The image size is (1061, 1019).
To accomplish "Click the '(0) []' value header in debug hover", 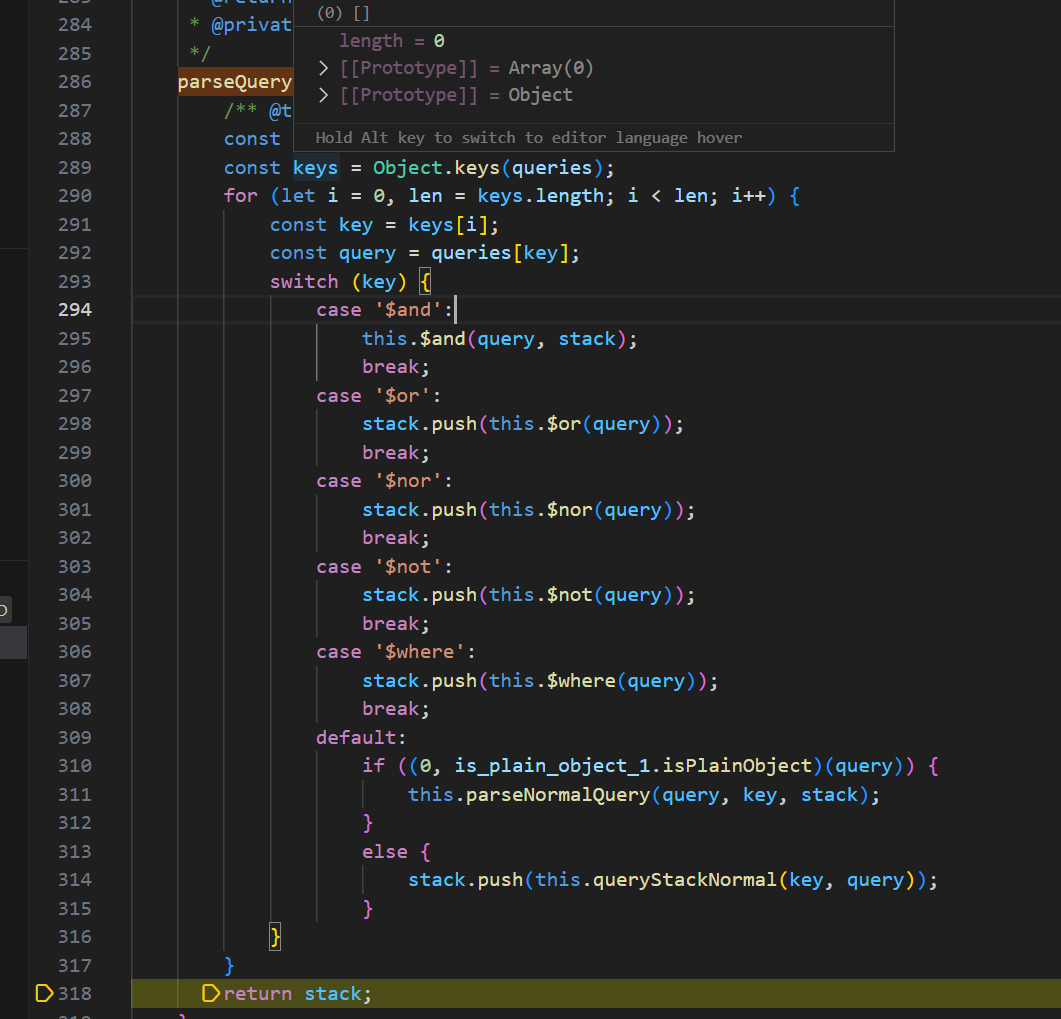I will [x=343, y=13].
